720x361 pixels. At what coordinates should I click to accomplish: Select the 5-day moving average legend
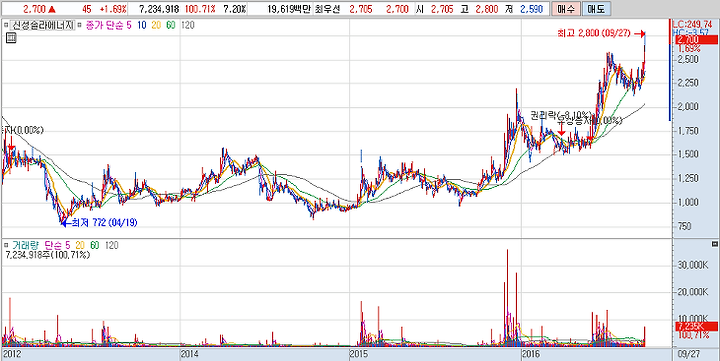[128, 26]
